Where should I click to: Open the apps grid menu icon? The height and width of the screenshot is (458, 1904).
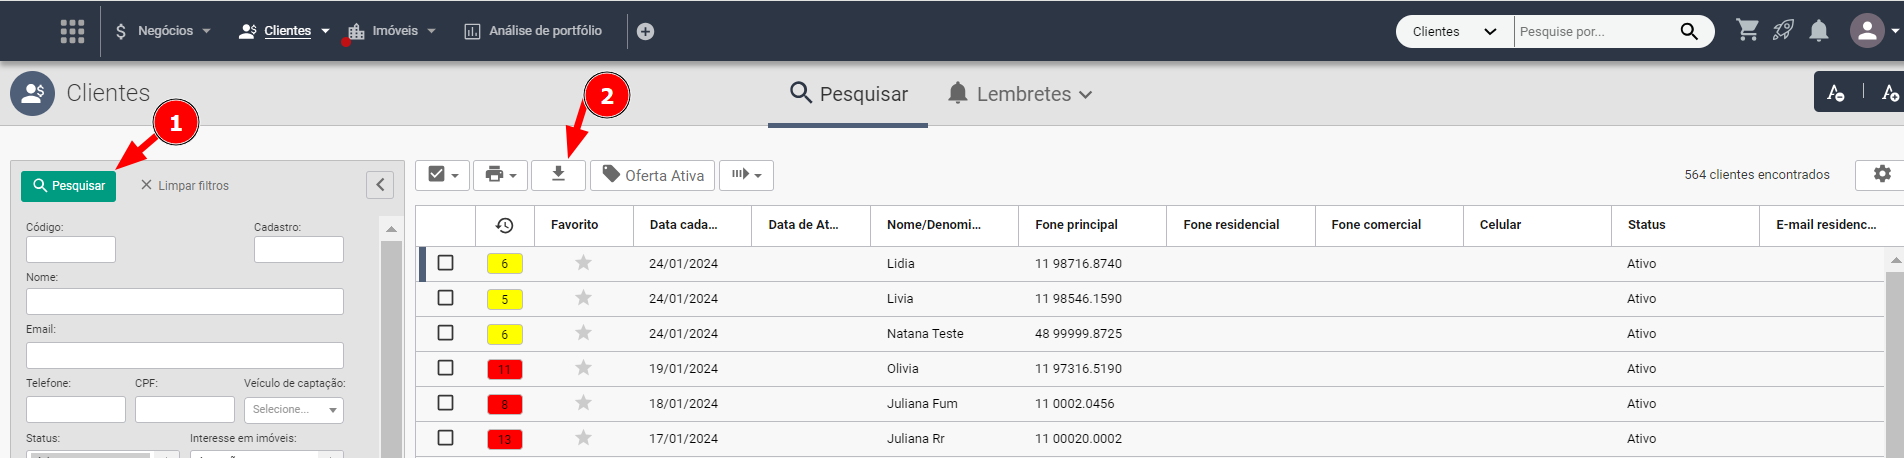click(x=72, y=31)
